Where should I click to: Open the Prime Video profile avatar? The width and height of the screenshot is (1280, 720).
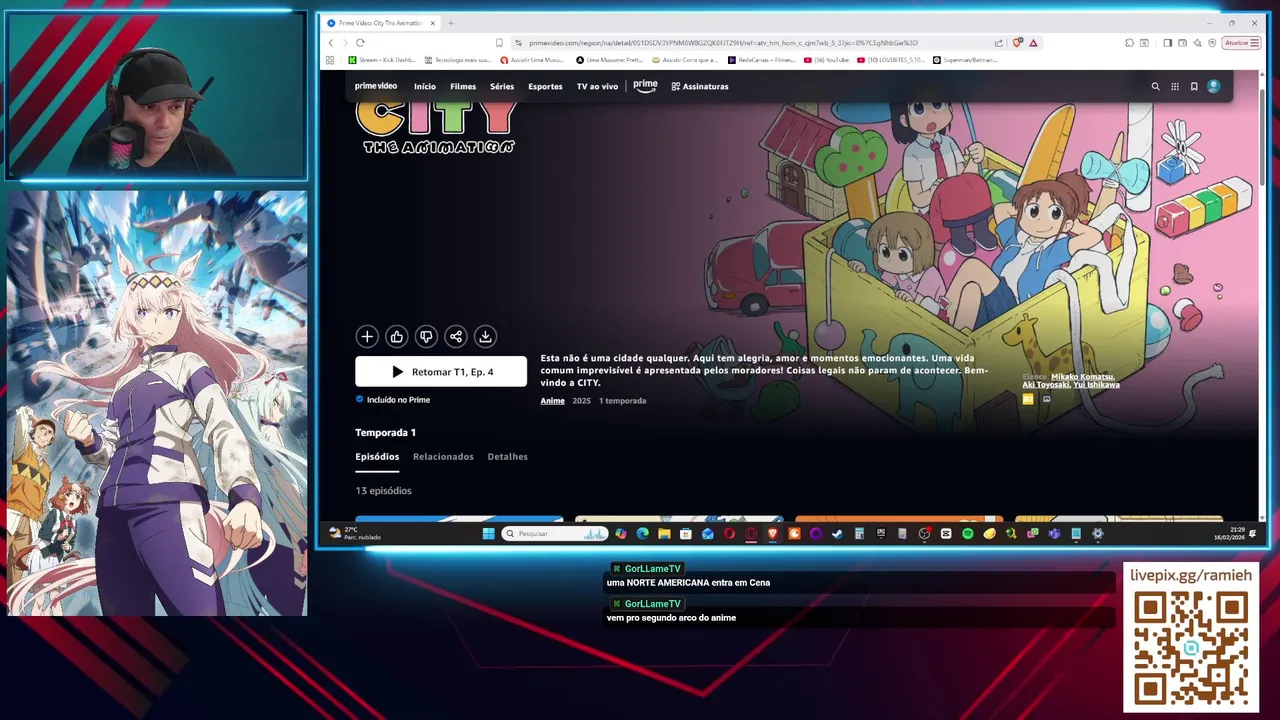pyautogui.click(x=1214, y=86)
